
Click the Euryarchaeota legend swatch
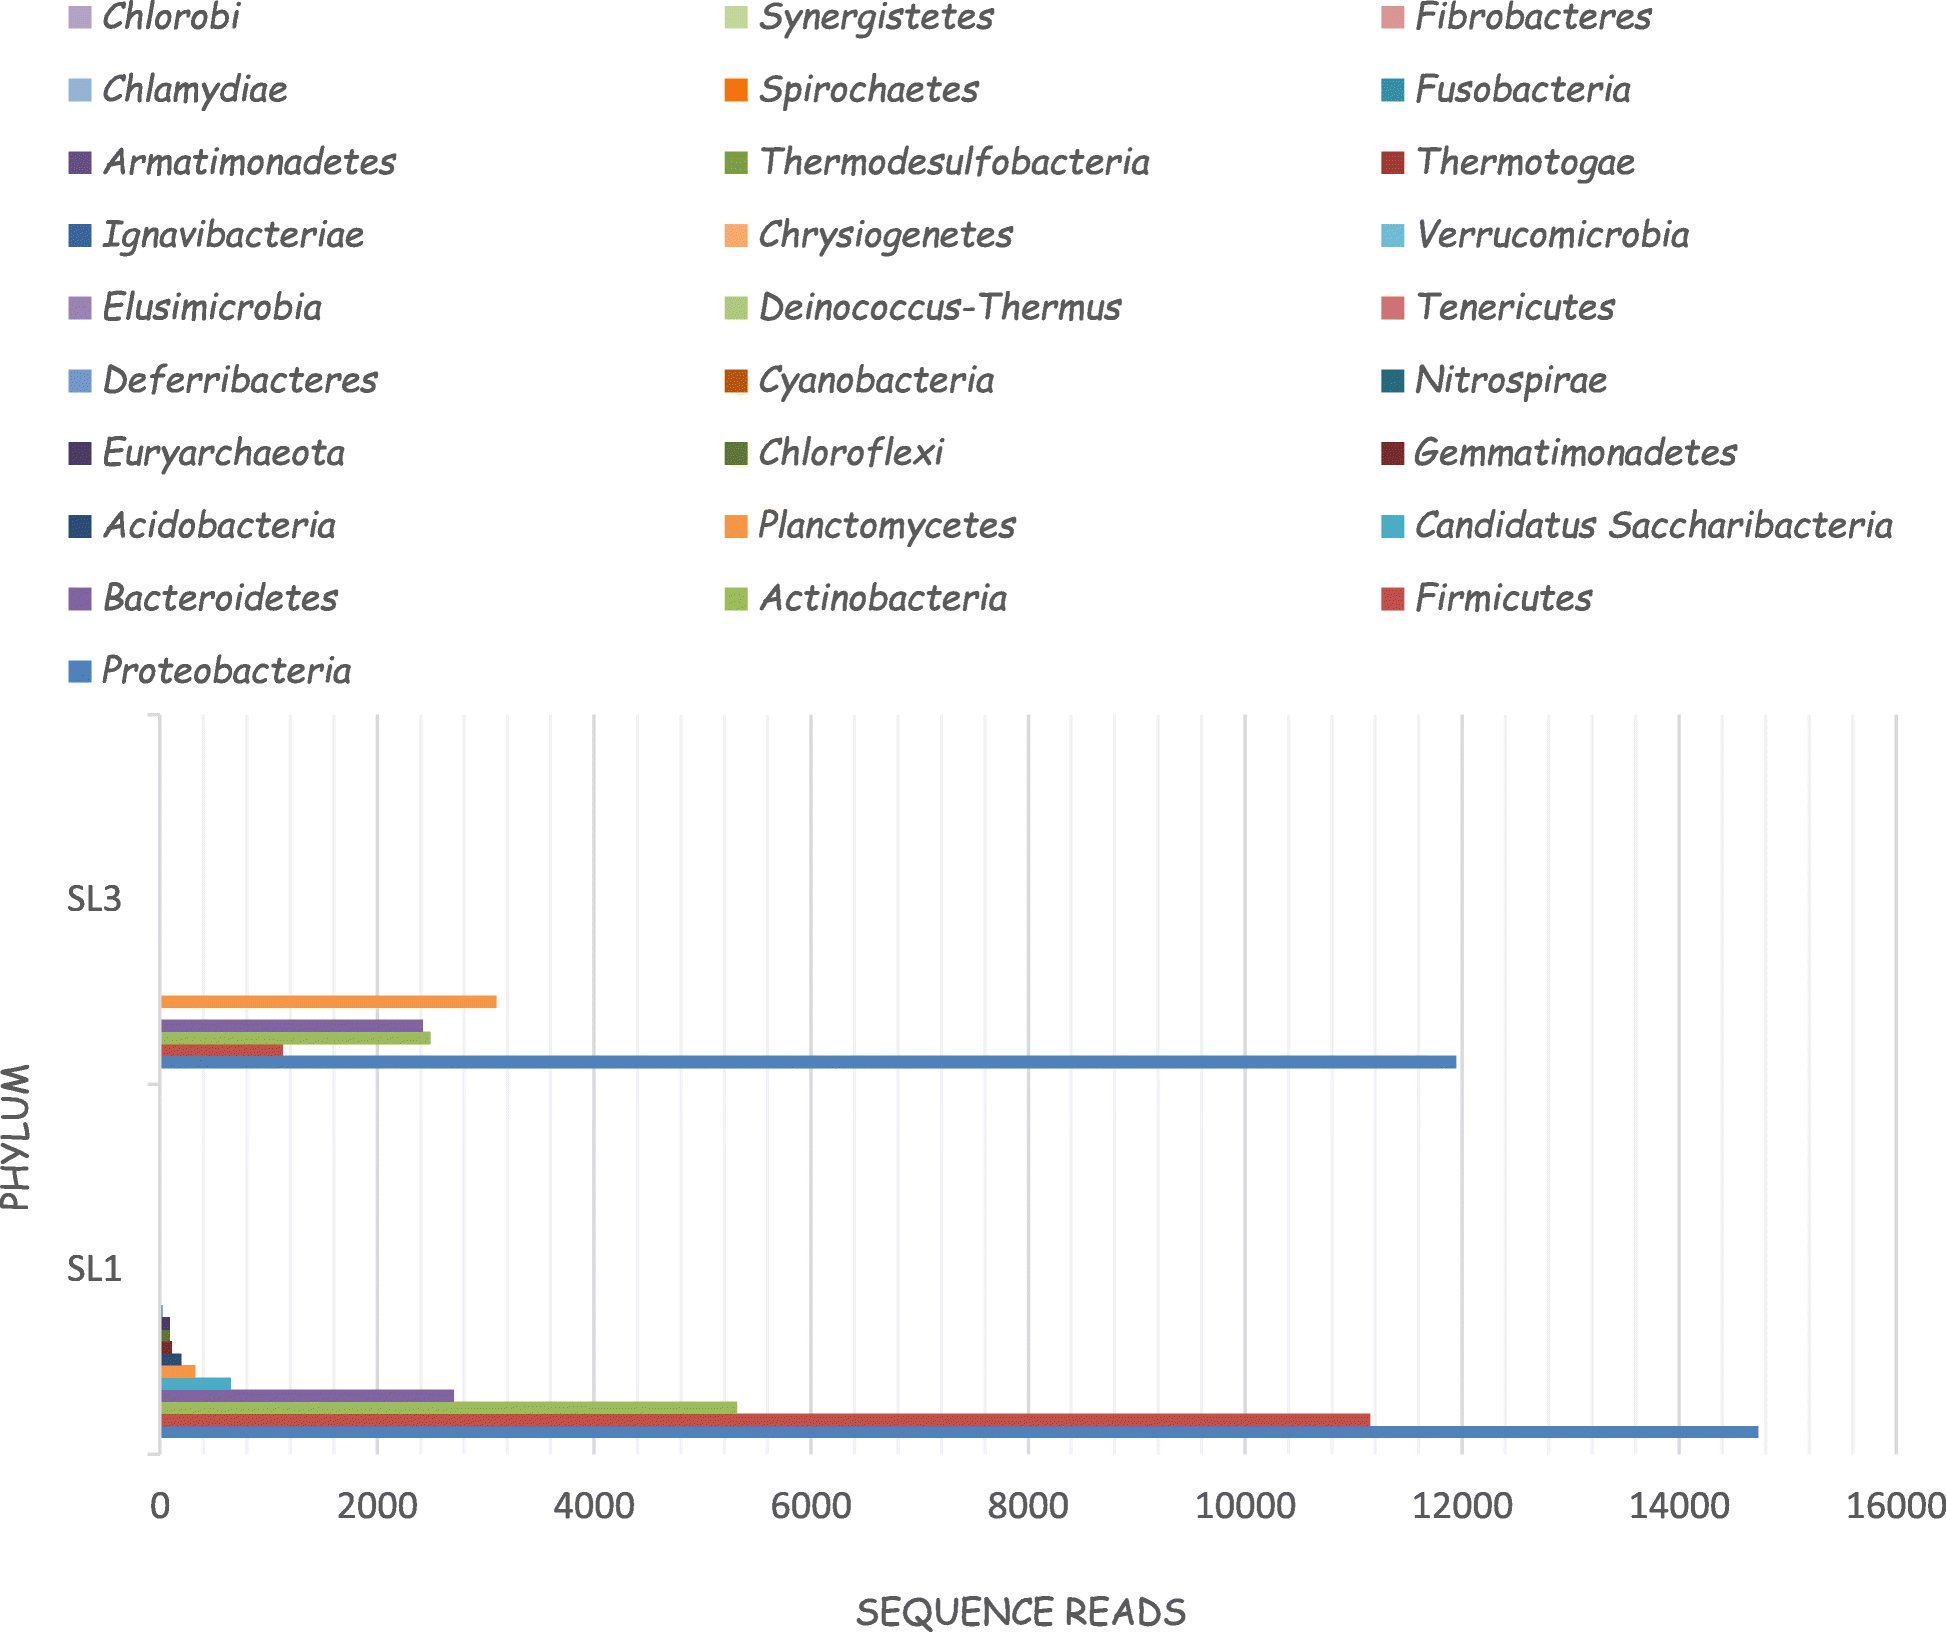pos(80,453)
